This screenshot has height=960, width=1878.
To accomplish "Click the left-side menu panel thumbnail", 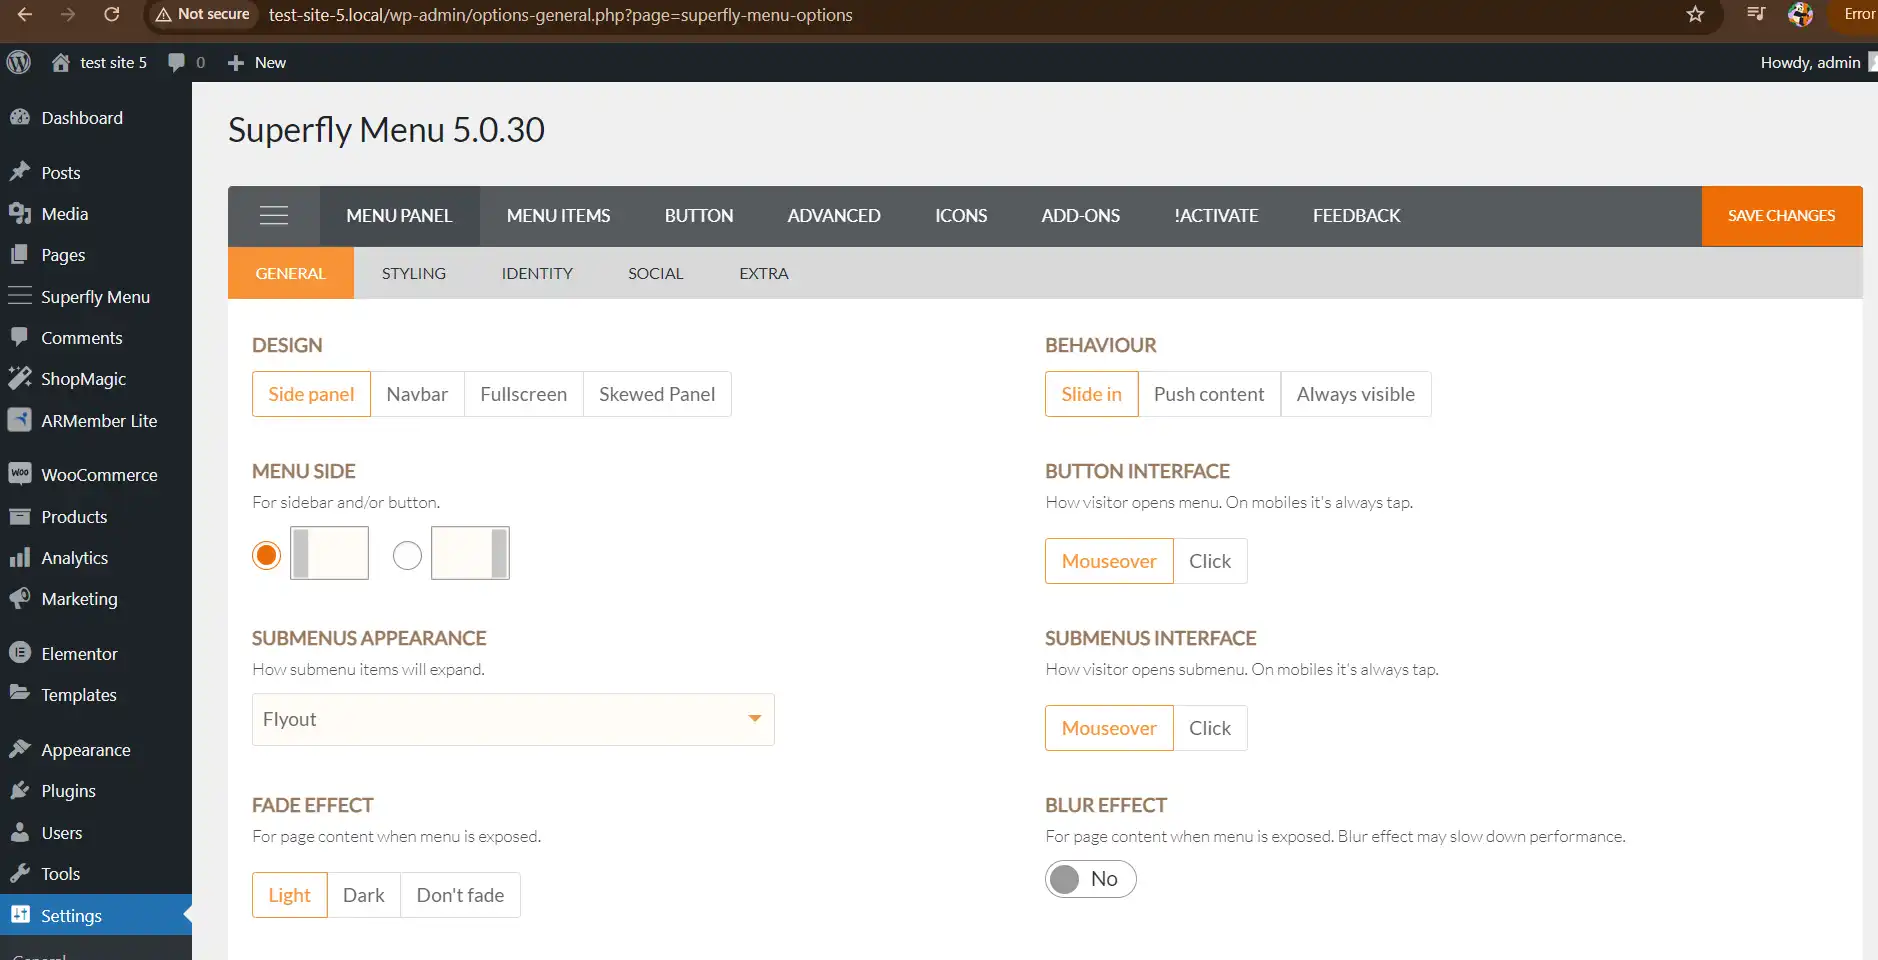I will pos(330,553).
